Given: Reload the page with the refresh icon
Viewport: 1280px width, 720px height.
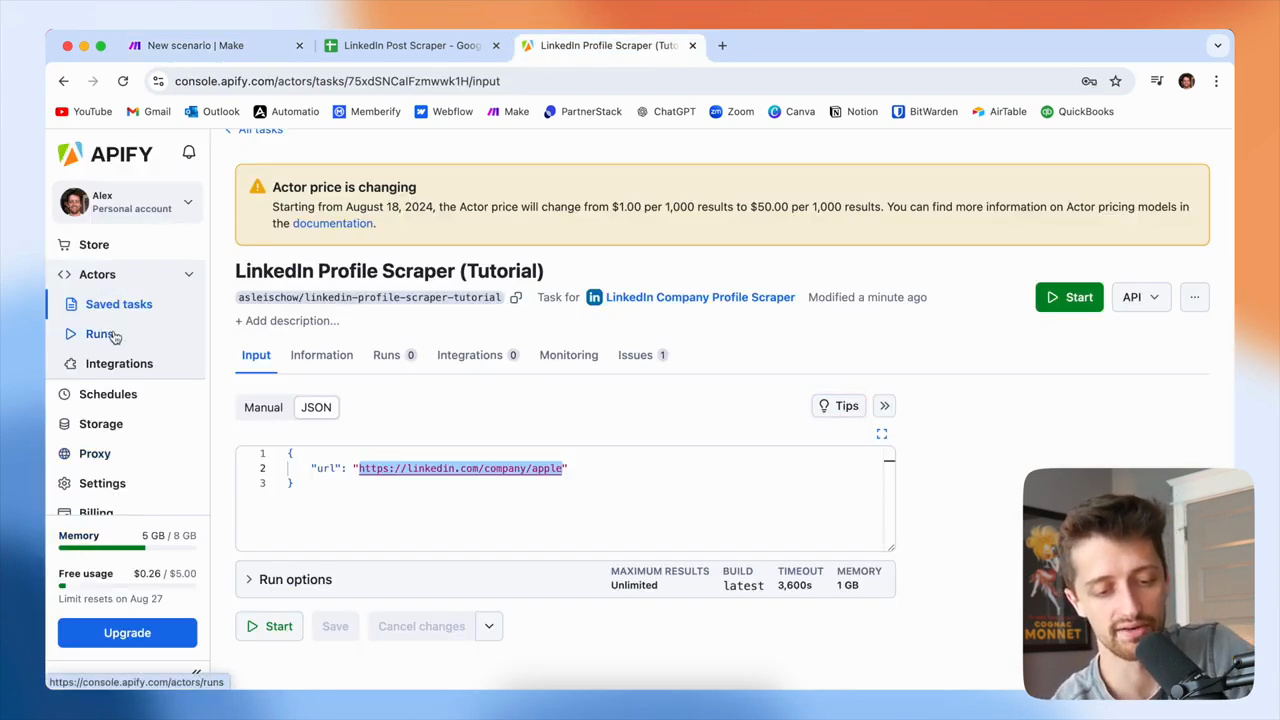Looking at the screenshot, I should tap(123, 81).
